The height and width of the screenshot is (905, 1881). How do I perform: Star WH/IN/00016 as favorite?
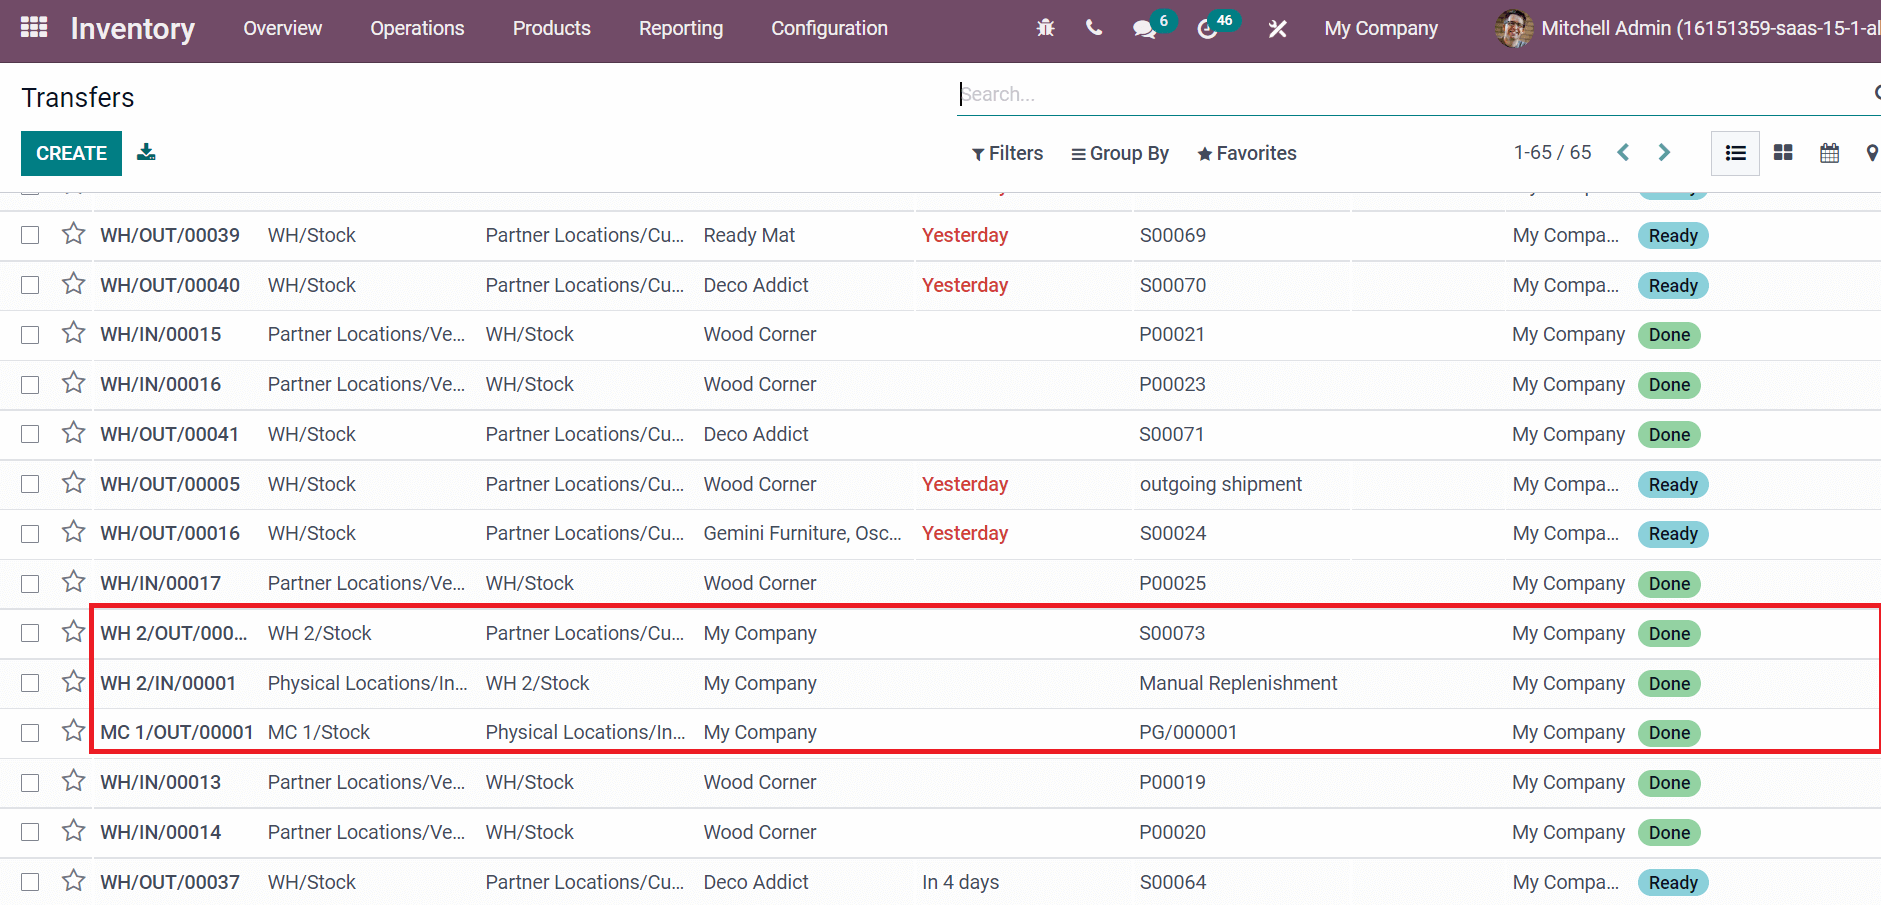[x=73, y=383]
